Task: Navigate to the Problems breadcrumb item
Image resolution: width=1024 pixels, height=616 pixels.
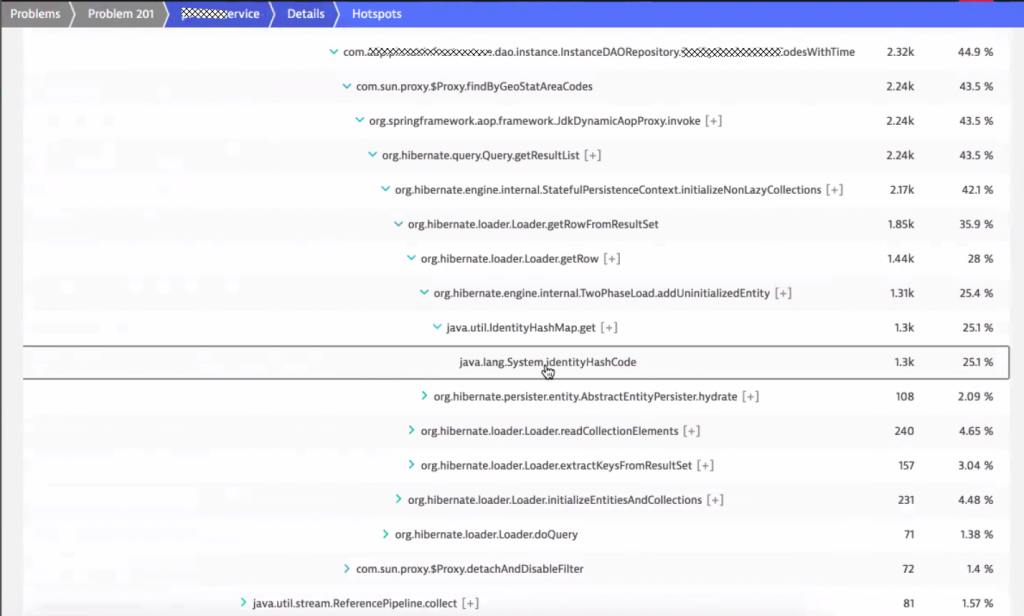Action: tap(37, 13)
